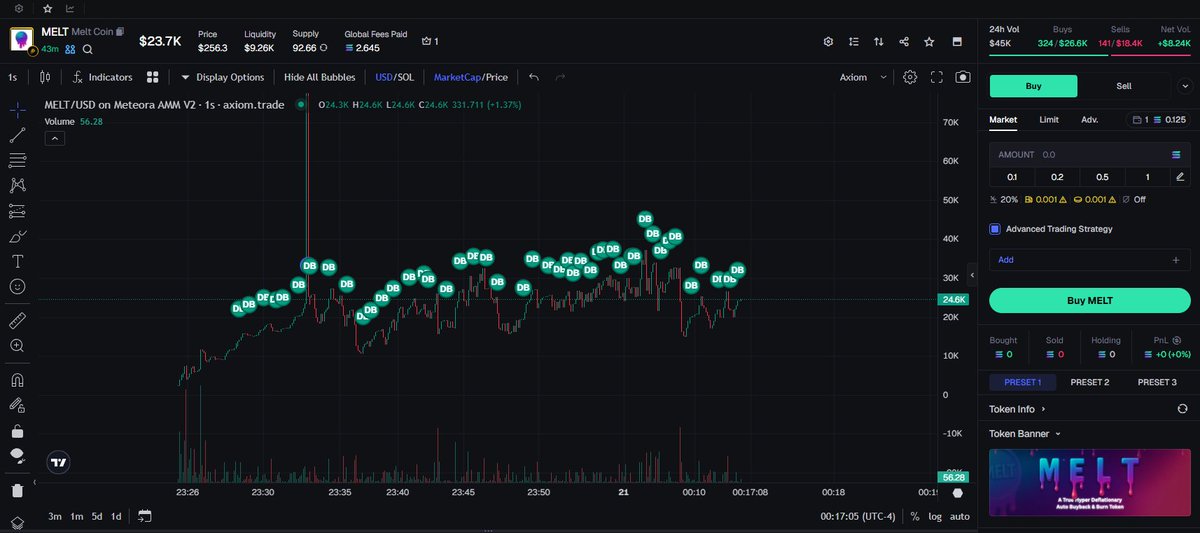Open the date range calendar icon
1200x533 pixels.
point(145,516)
